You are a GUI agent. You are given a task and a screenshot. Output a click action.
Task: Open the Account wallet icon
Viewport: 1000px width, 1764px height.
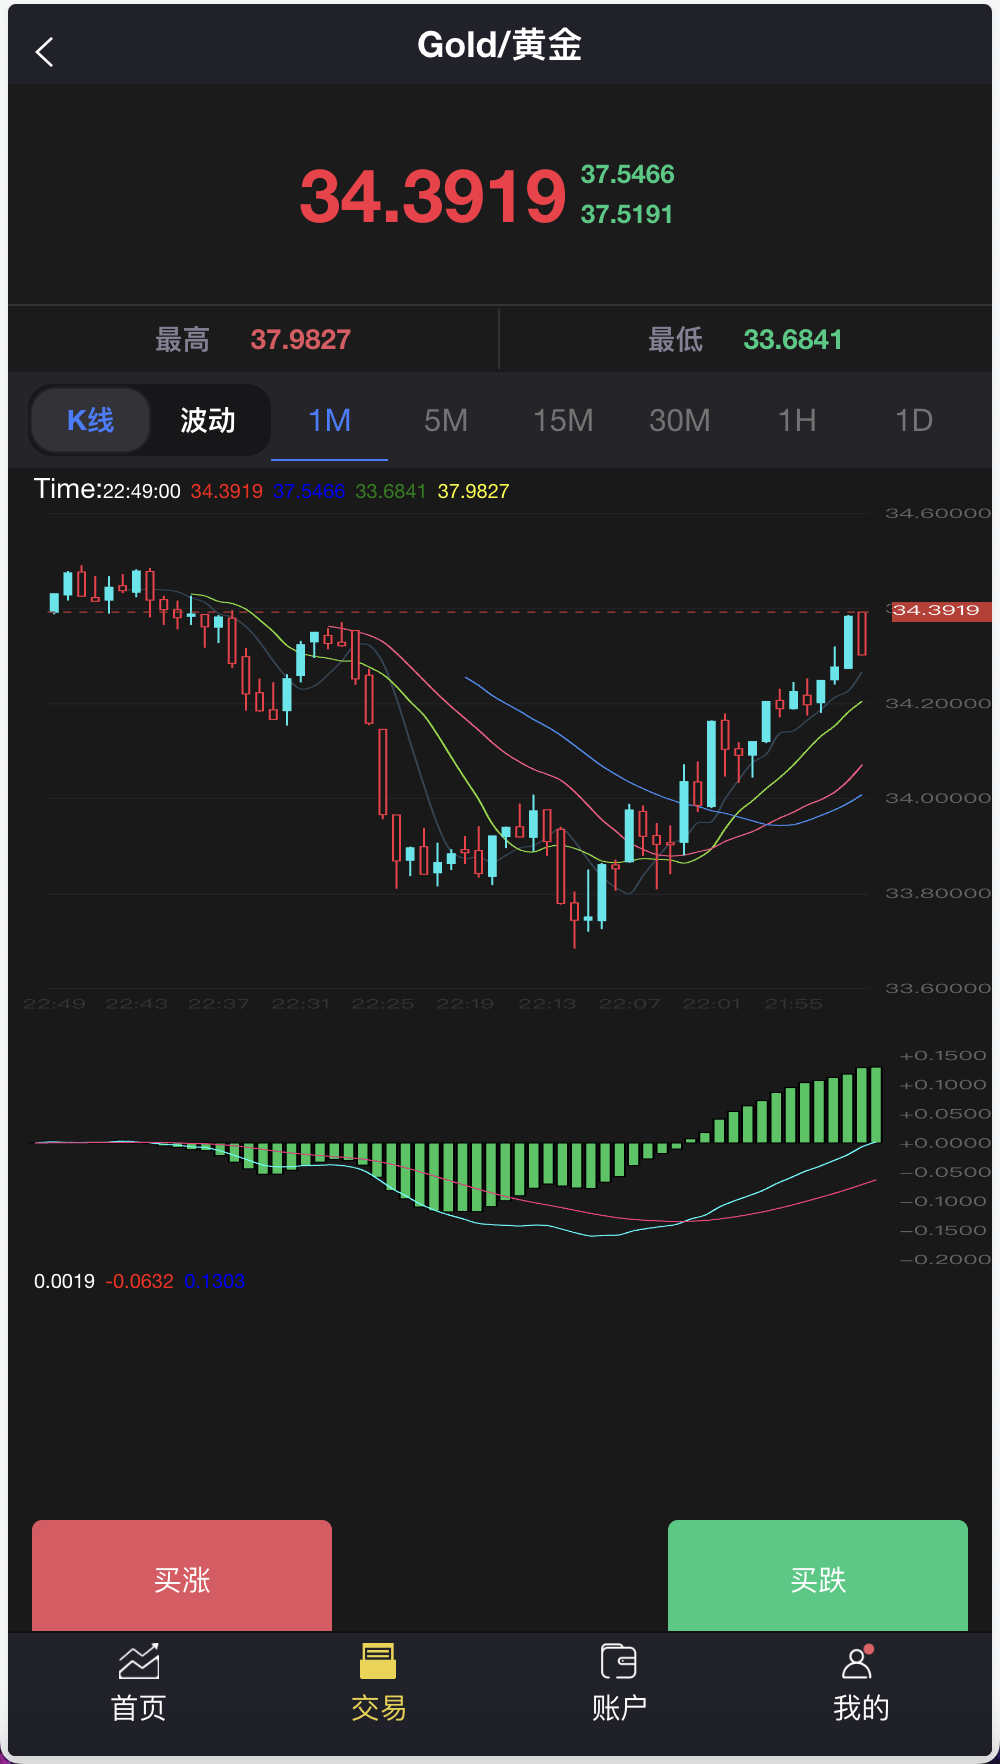point(619,1662)
